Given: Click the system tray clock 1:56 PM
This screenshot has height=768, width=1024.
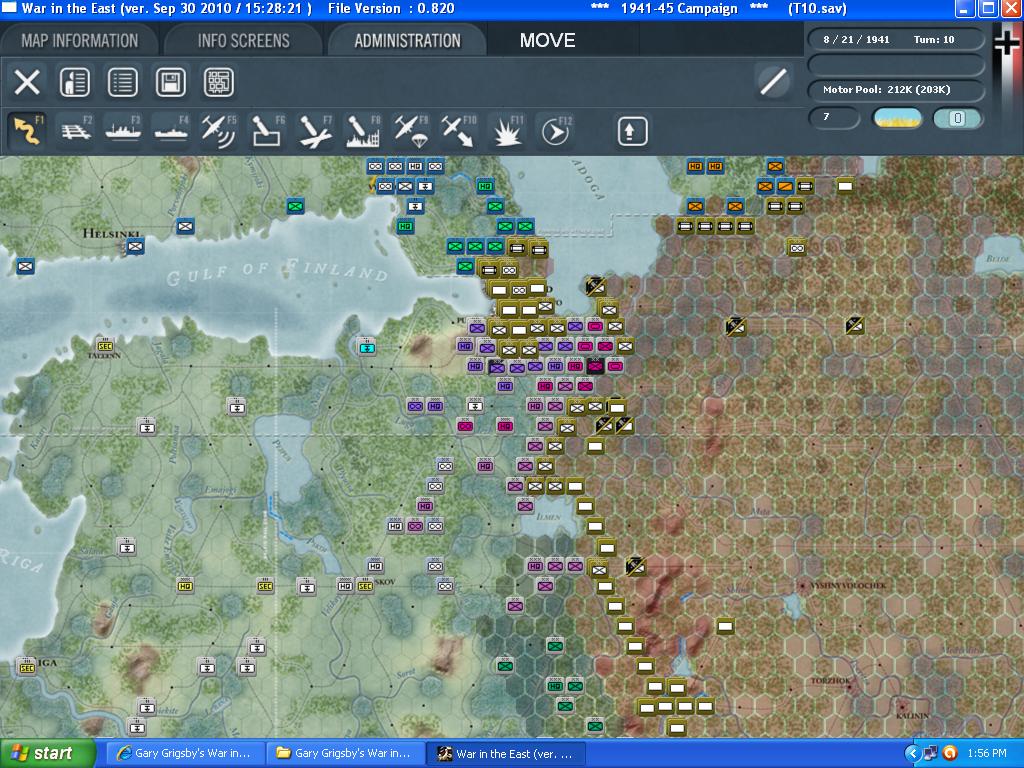Looking at the screenshot, I should click(987, 753).
